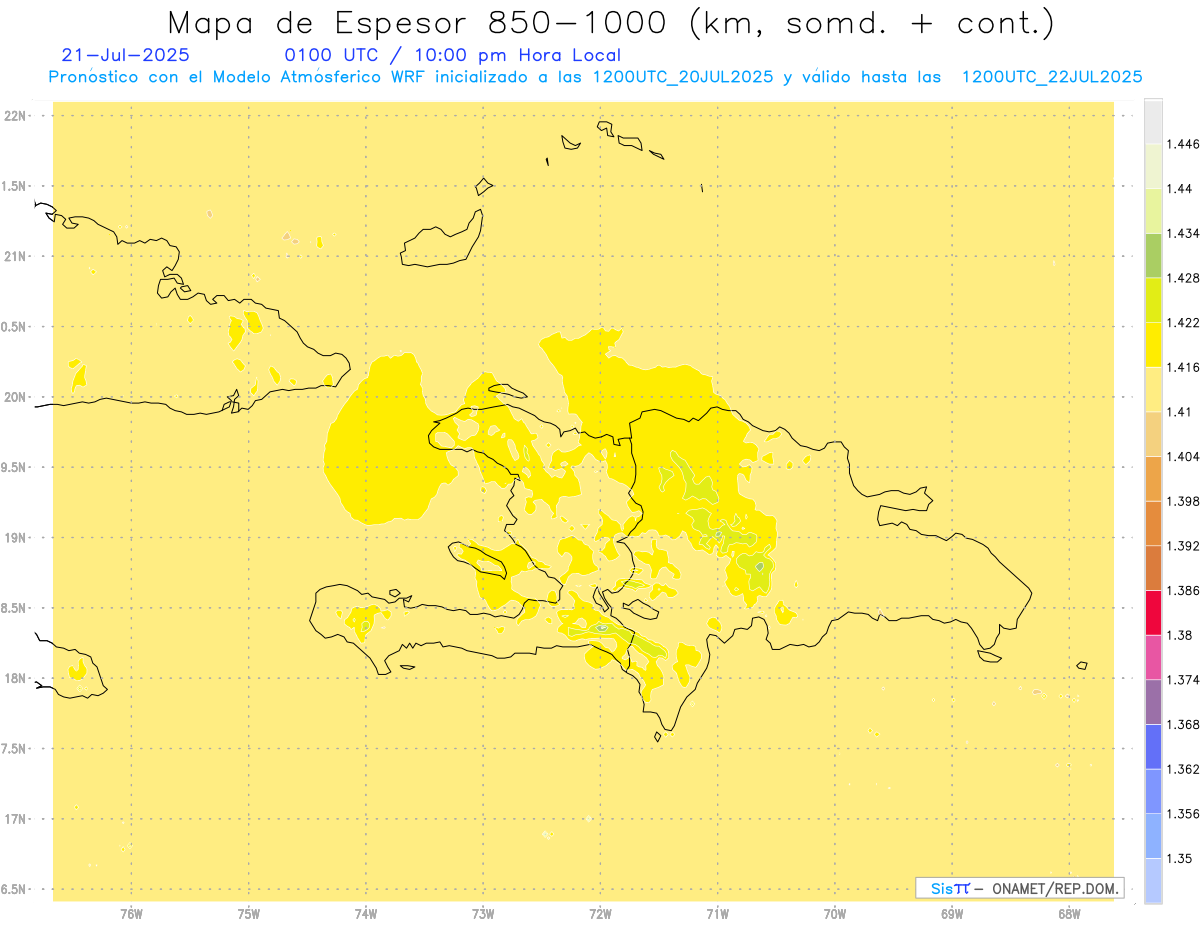
Task: Select the purple legend swatch below 1.374
Action: [x=1153, y=701]
